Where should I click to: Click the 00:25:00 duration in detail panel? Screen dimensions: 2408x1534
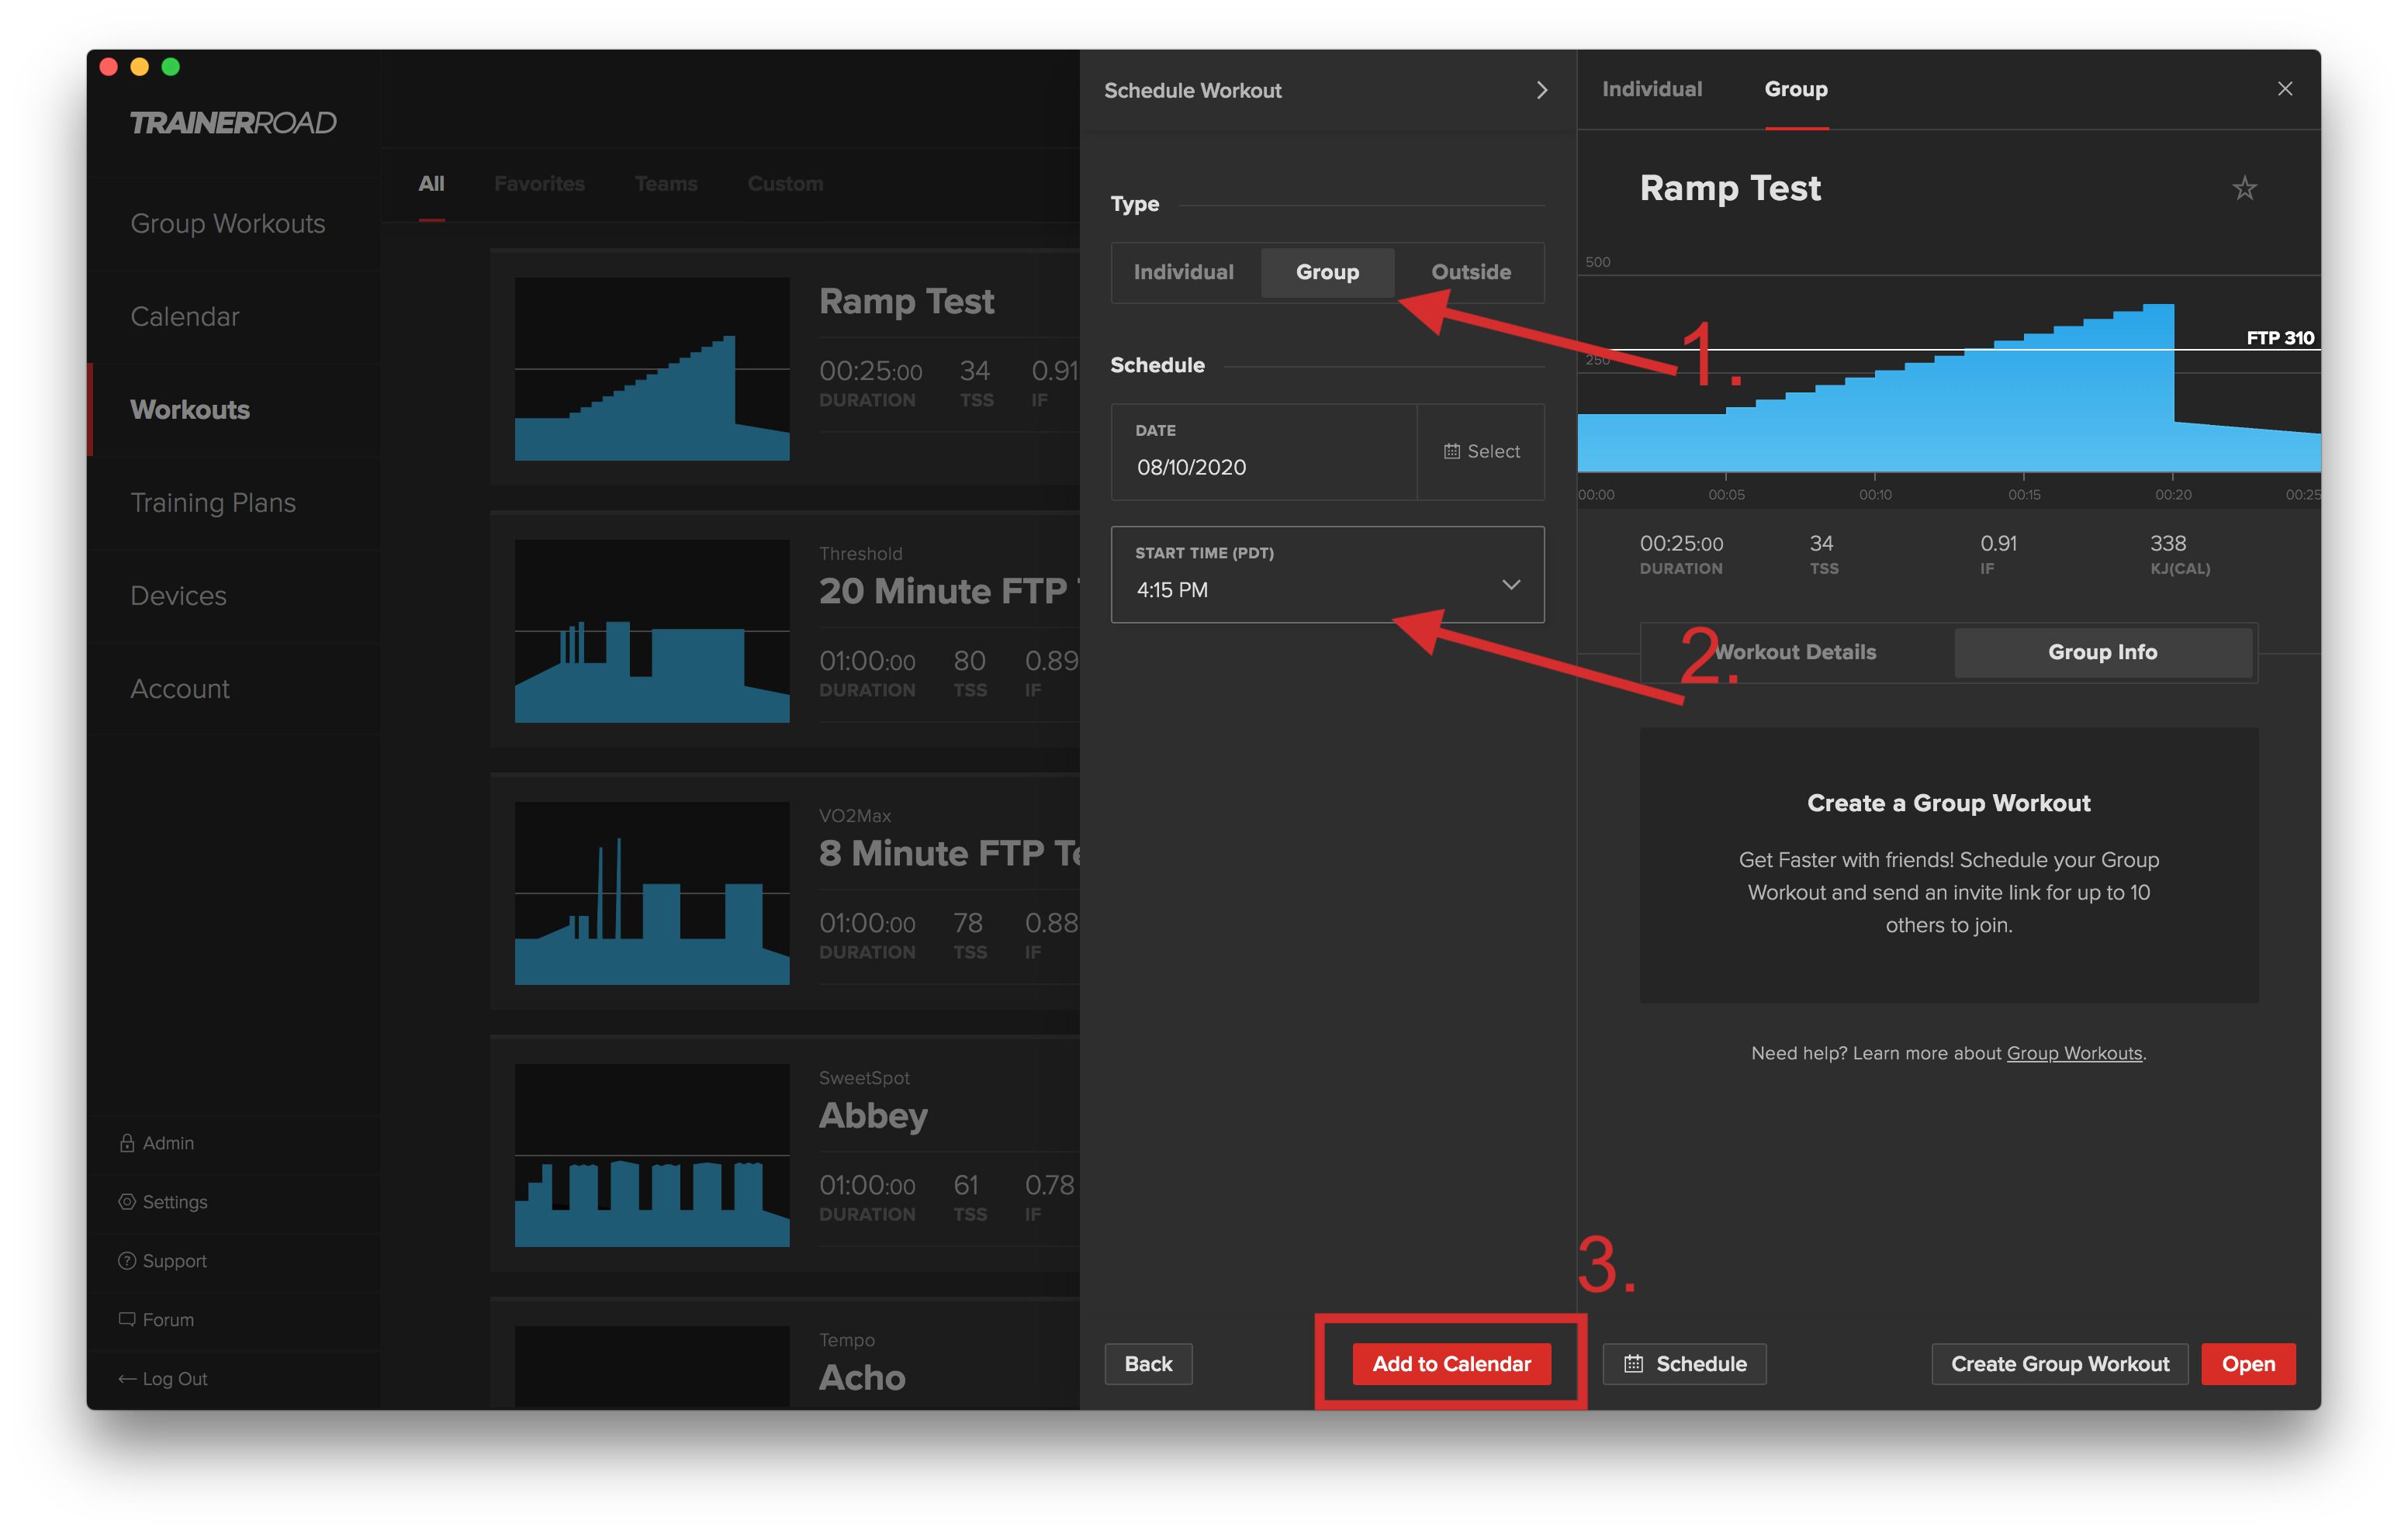click(x=1681, y=544)
